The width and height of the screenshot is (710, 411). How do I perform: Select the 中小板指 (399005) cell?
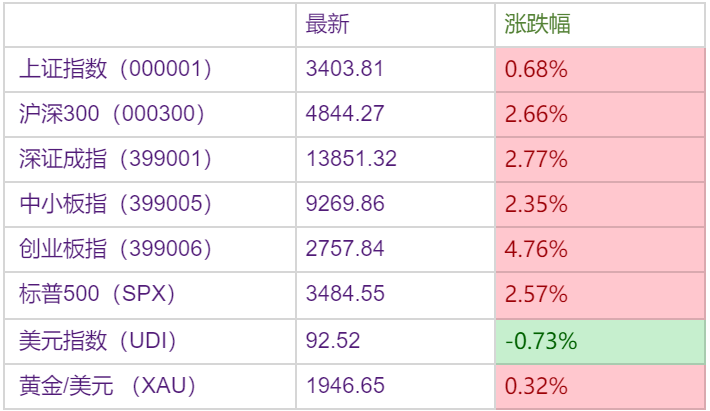point(116,204)
